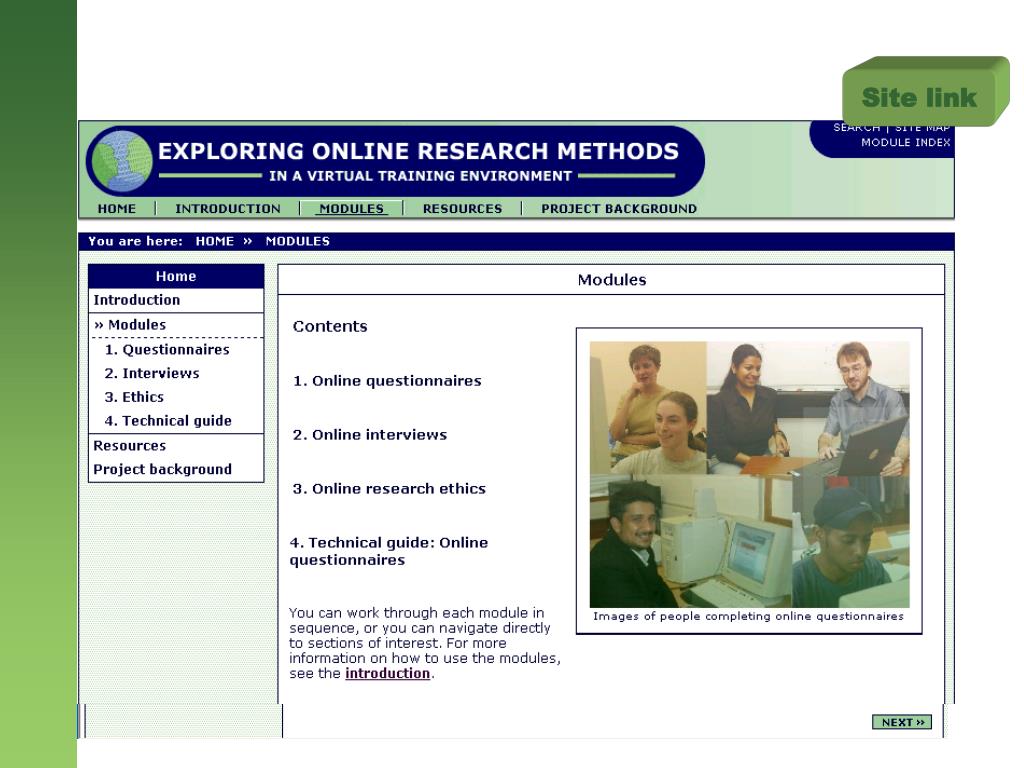Click Home heading in the sidebar menu
This screenshot has height=768, width=1024.
[x=176, y=276]
